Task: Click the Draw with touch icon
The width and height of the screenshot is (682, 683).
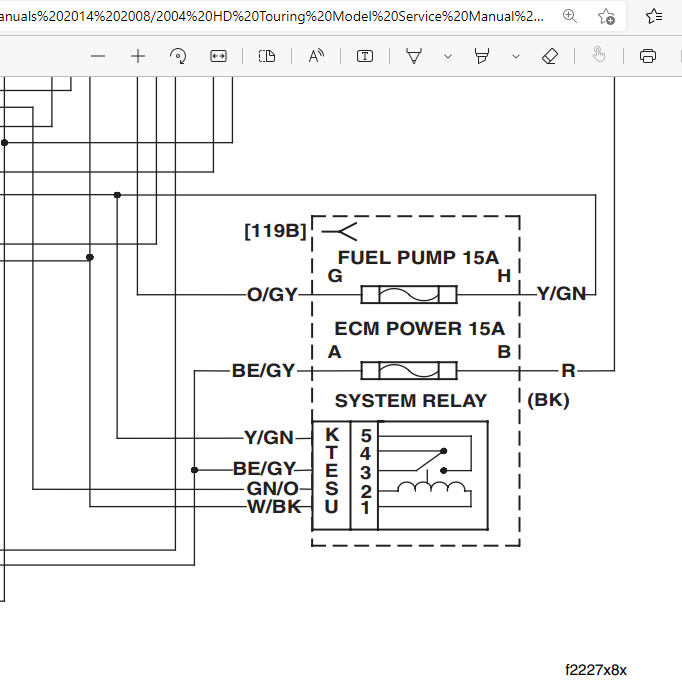Action: pyautogui.click(x=599, y=56)
